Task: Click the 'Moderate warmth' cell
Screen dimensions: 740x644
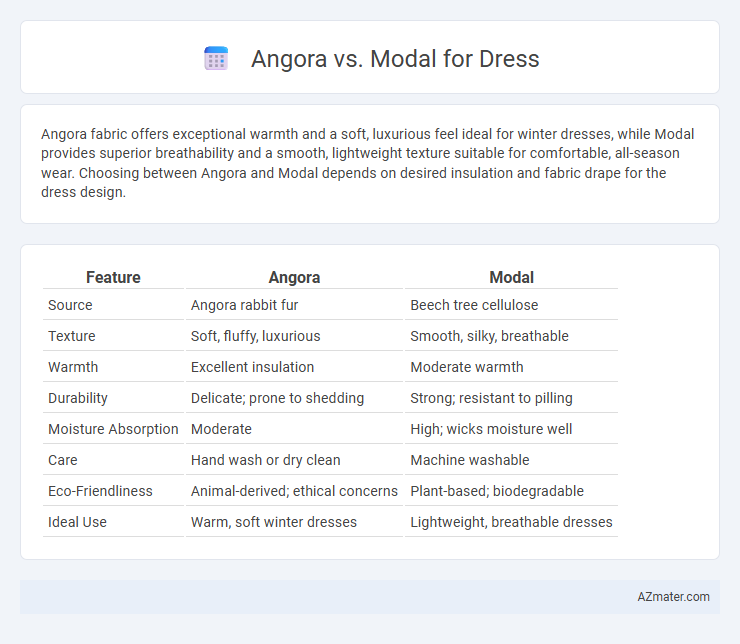Action: pyautogui.click(x=467, y=367)
